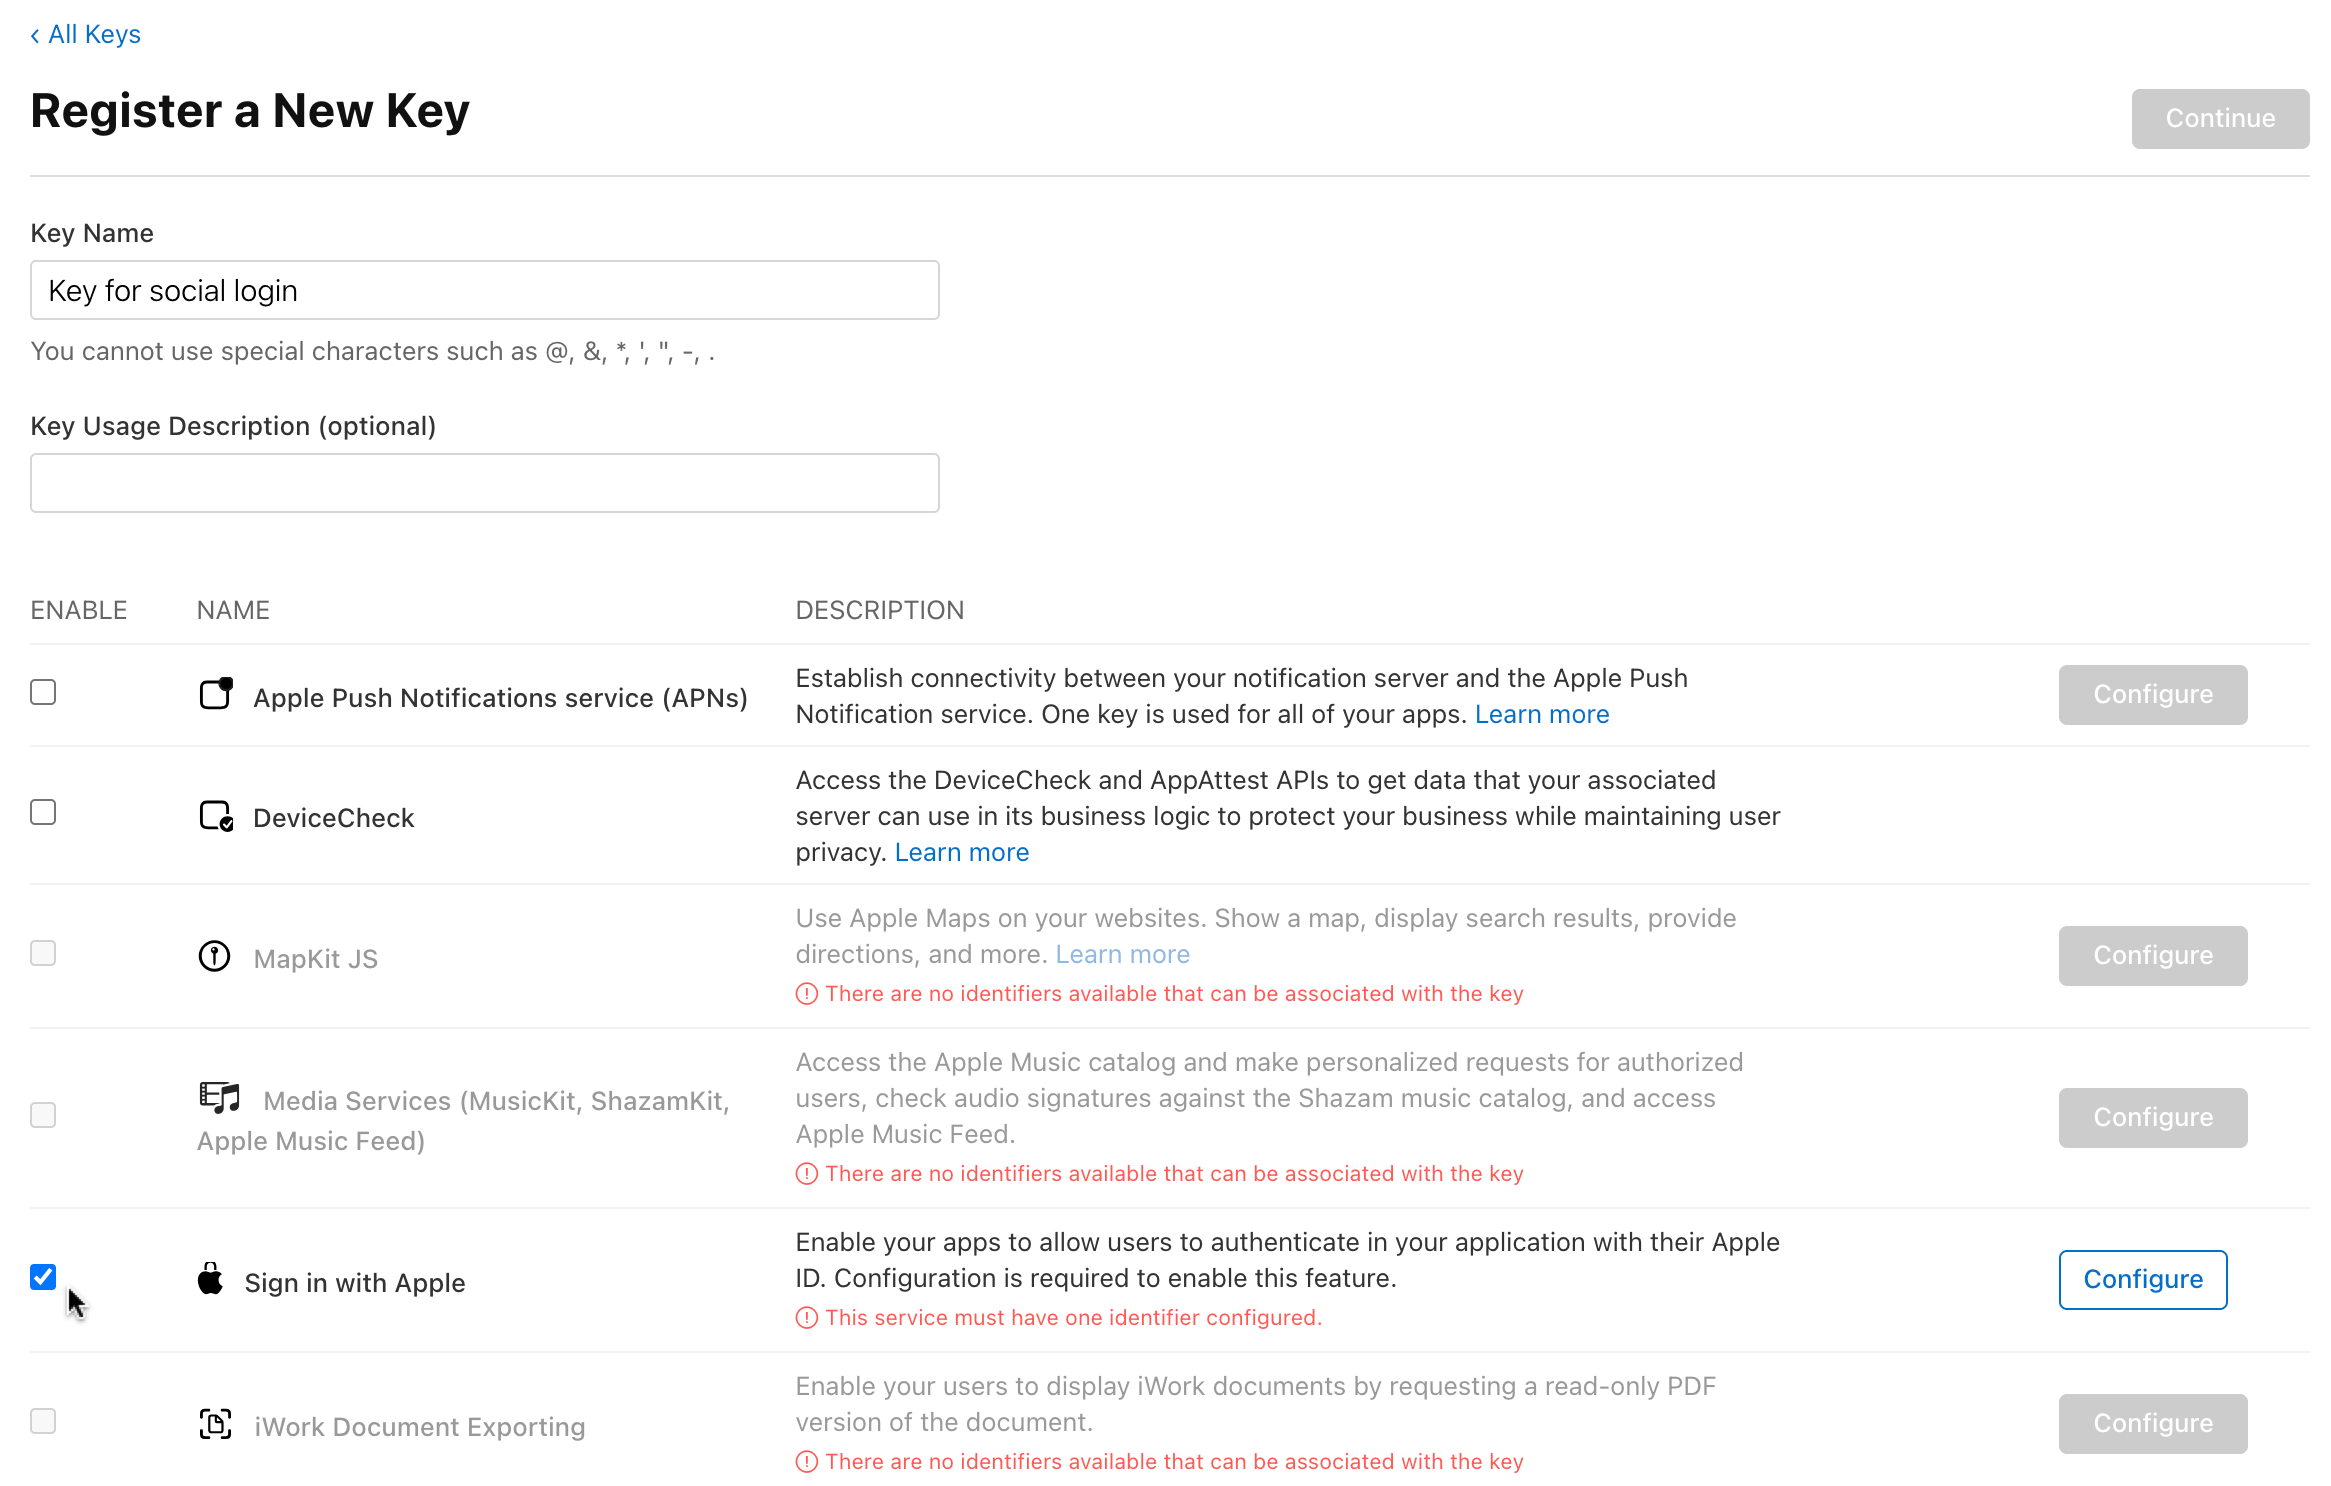The width and height of the screenshot is (2331, 1486).
Task: Click the DESCRIPTION column header
Action: (x=880, y=610)
